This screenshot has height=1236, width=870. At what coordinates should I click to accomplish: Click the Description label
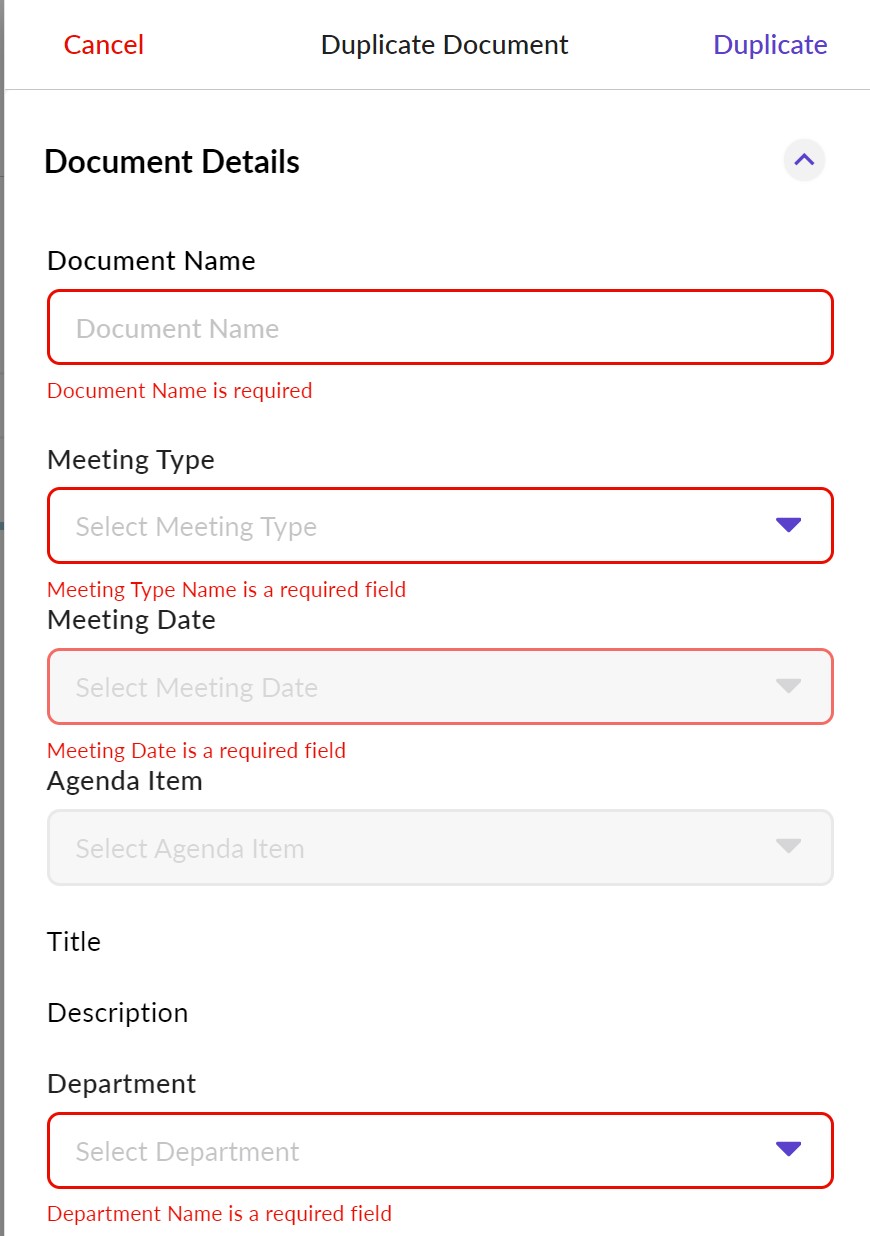coord(117,1013)
